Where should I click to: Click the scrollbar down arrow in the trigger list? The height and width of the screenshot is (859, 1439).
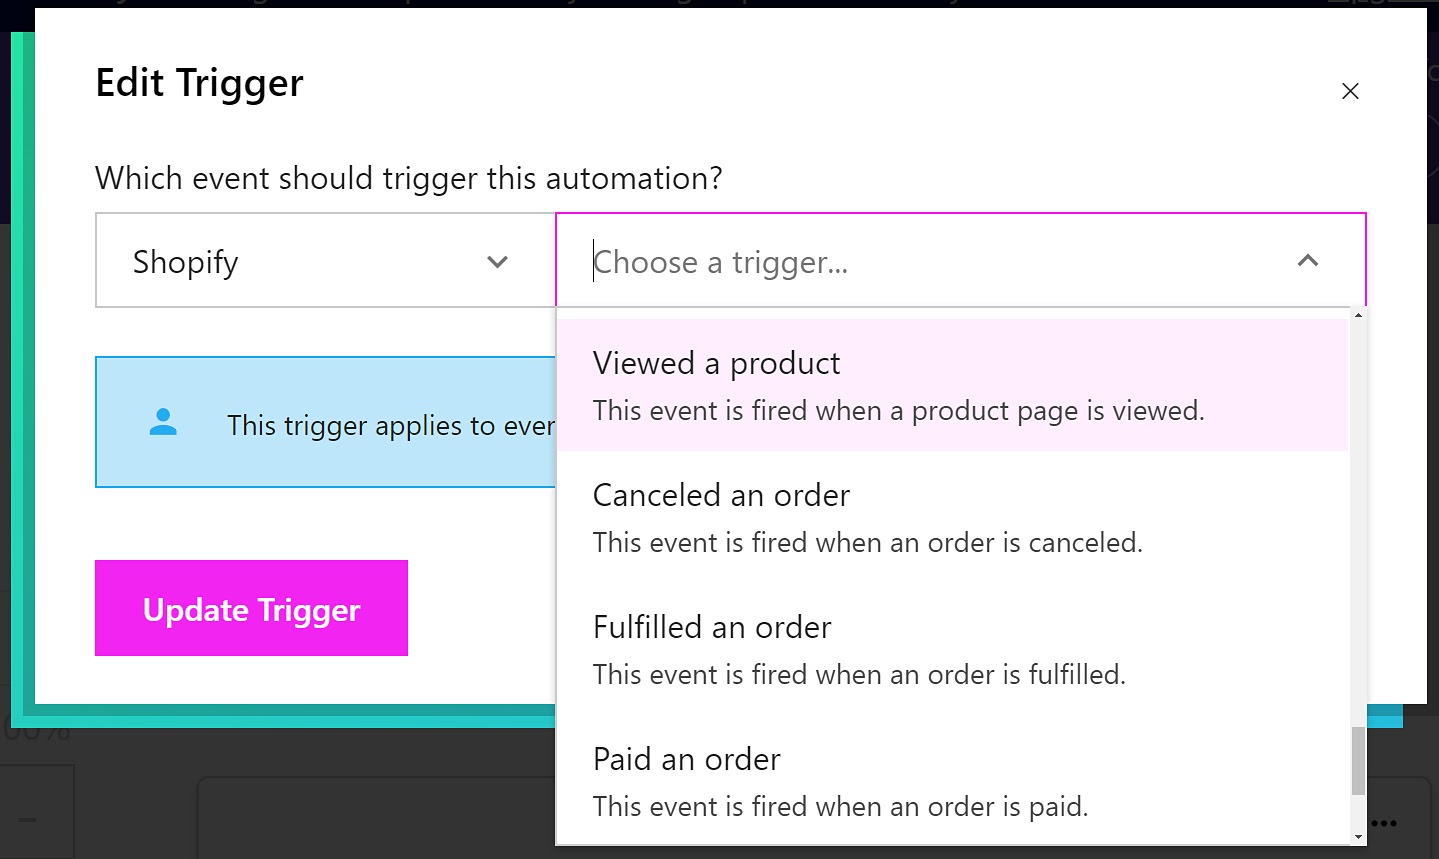point(1358,837)
